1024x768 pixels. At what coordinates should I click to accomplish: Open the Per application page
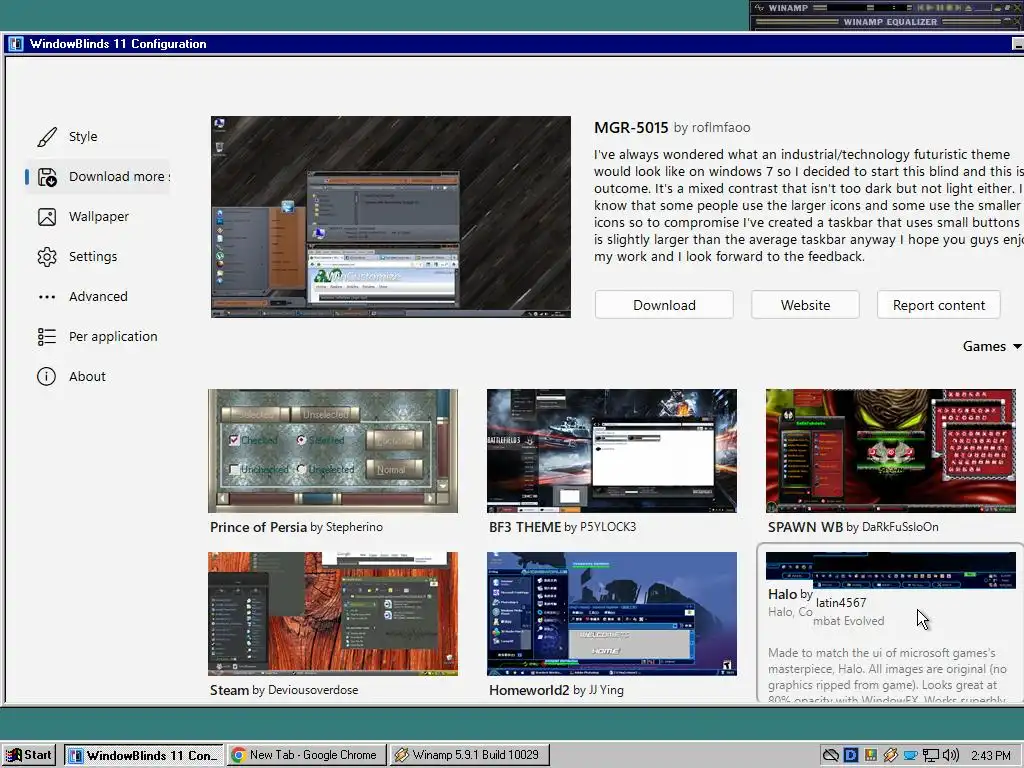pyautogui.click(x=98, y=336)
